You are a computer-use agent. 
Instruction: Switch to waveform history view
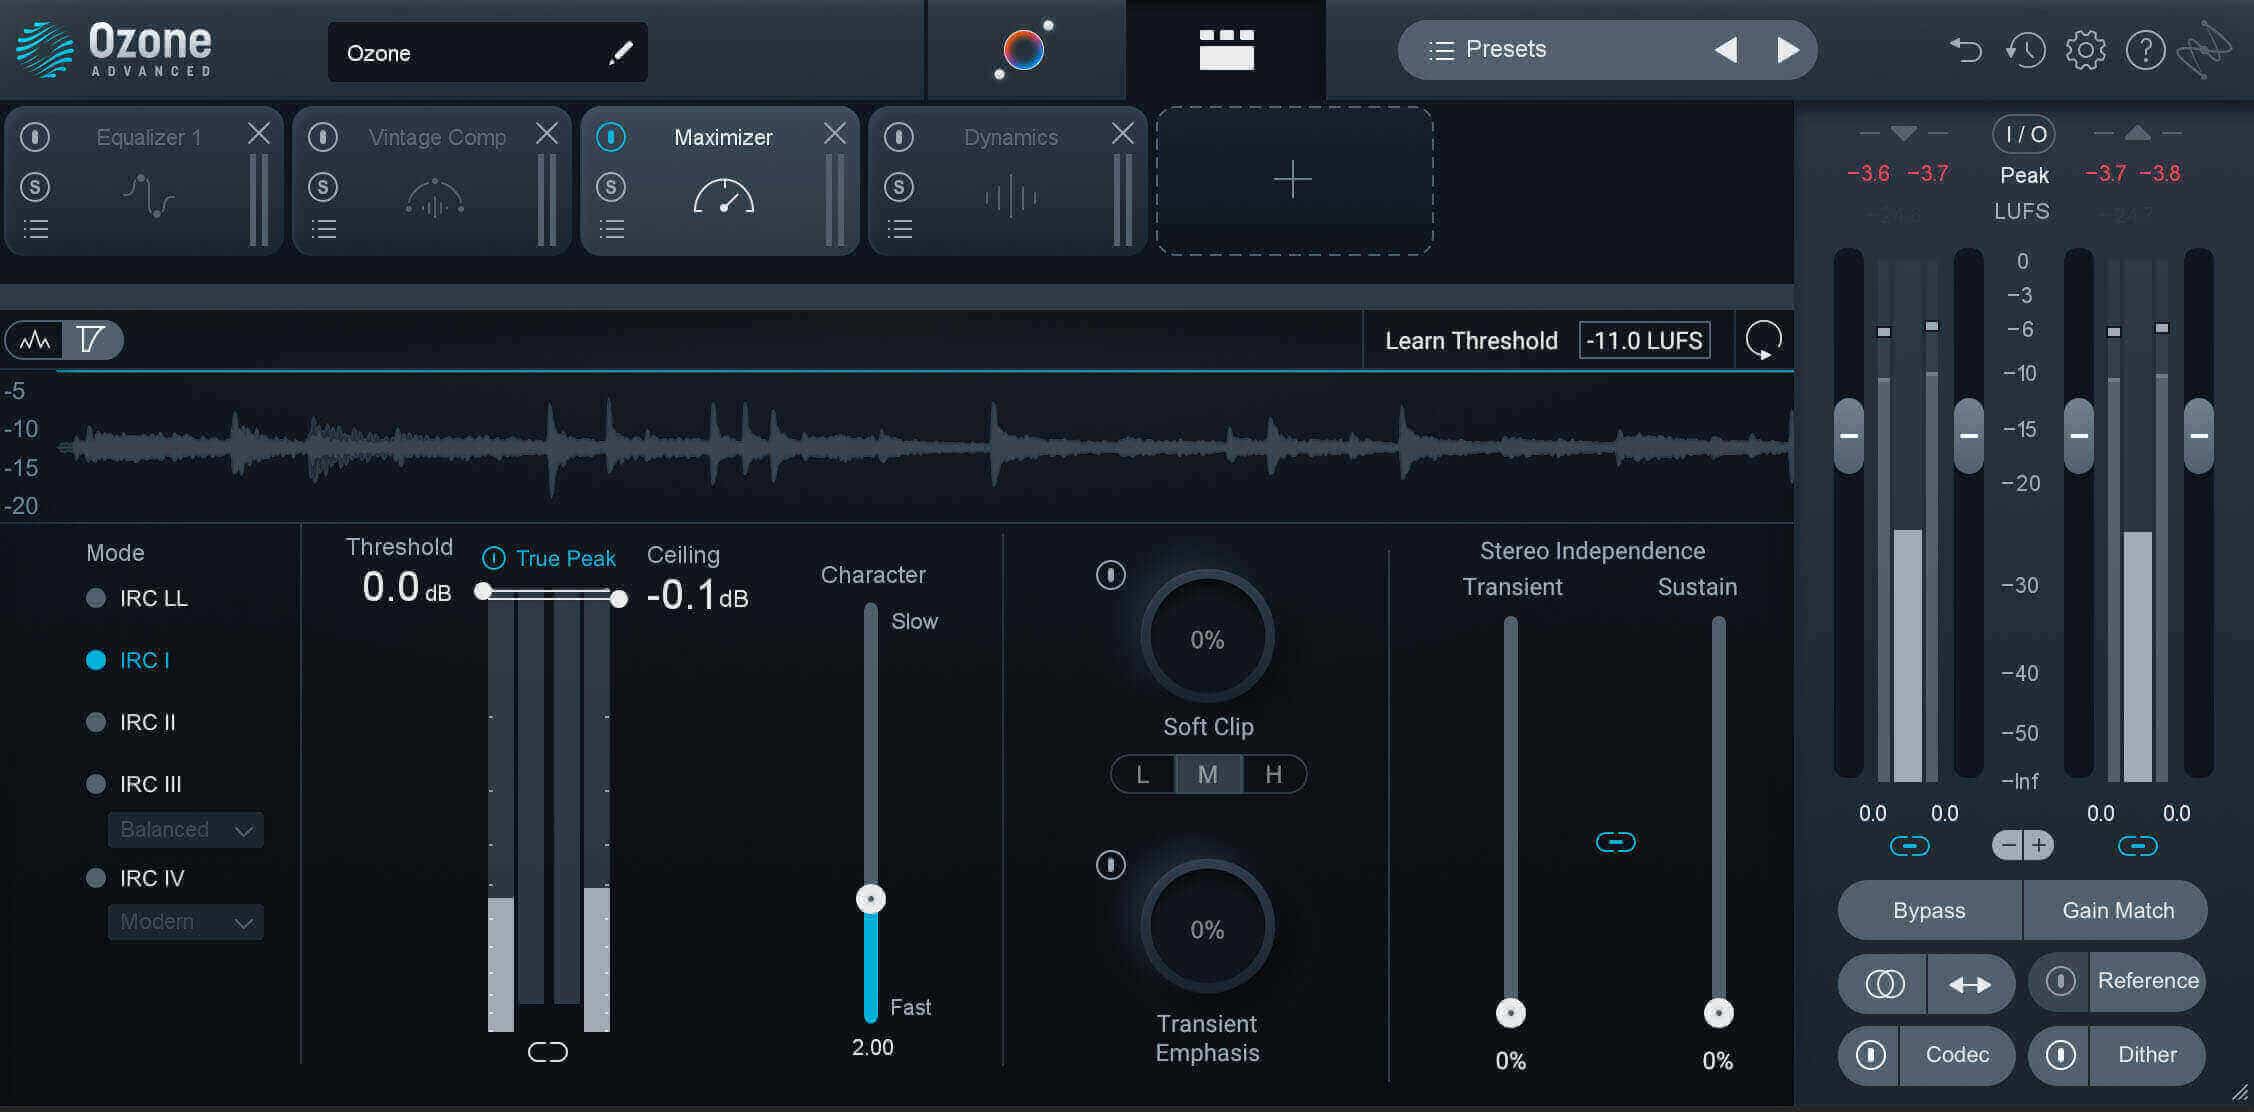35,340
